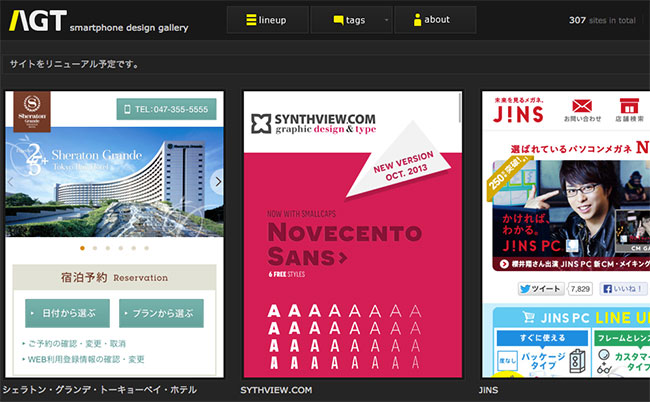Select the second carousel dot
Viewport: 650px width, 402px height.
click(95, 248)
